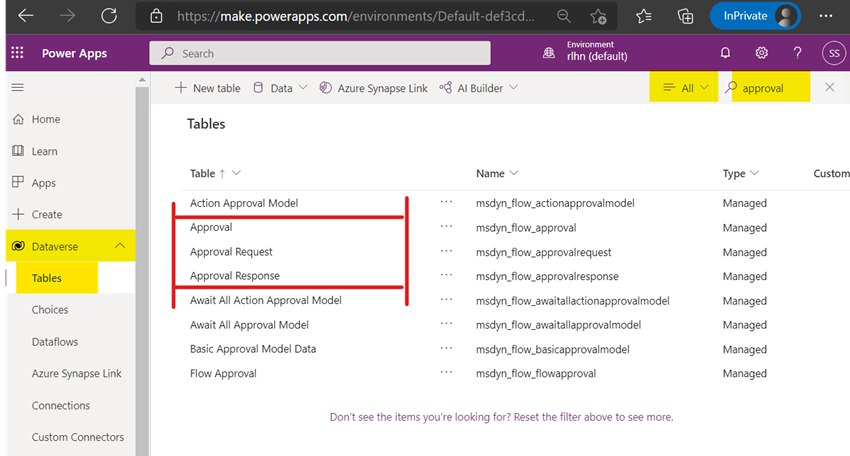Image resolution: width=850 pixels, height=456 pixels.
Task: Open more options for Approval Response row
Action: pos(446,275)
